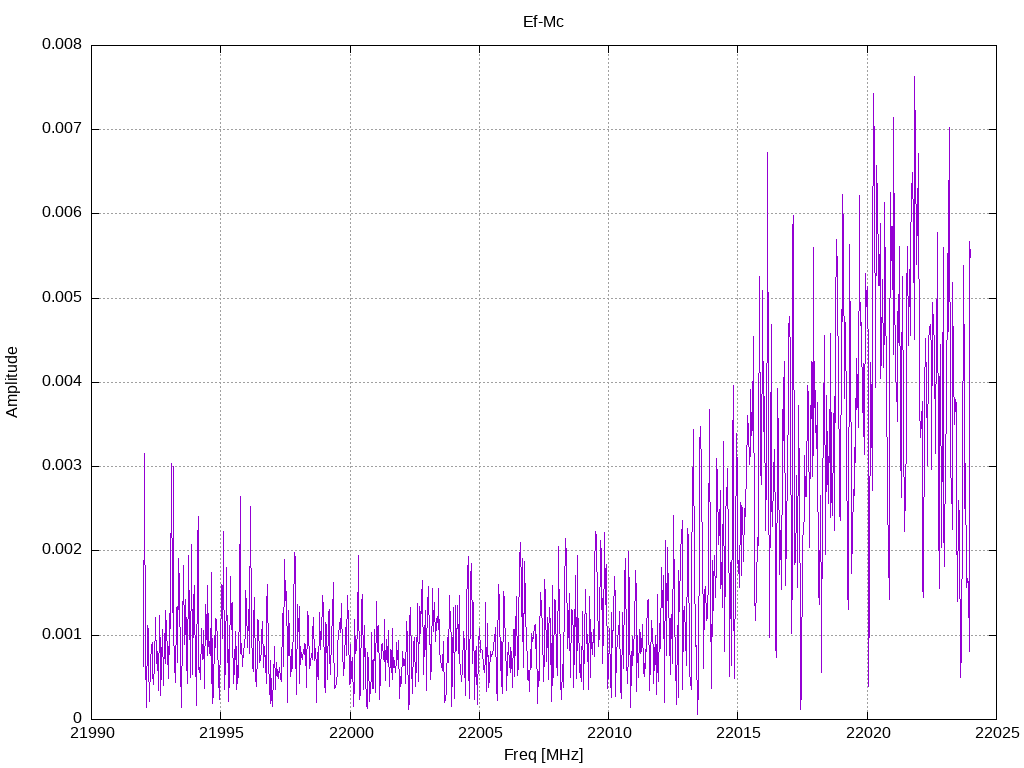Click the 0.001 y-axis tick label
This screenshot has width=1024, height=768.
(x=61, y=635)
